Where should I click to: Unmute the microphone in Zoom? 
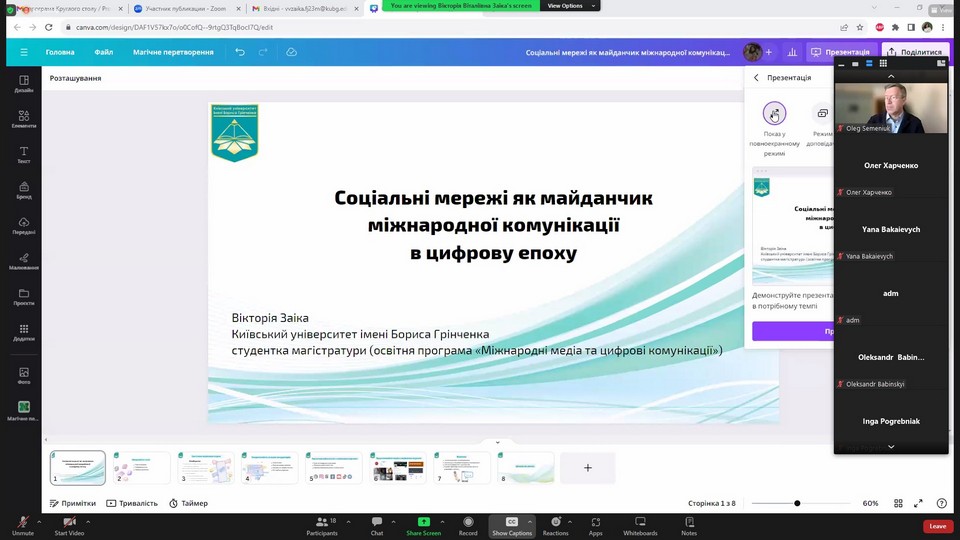22,526
